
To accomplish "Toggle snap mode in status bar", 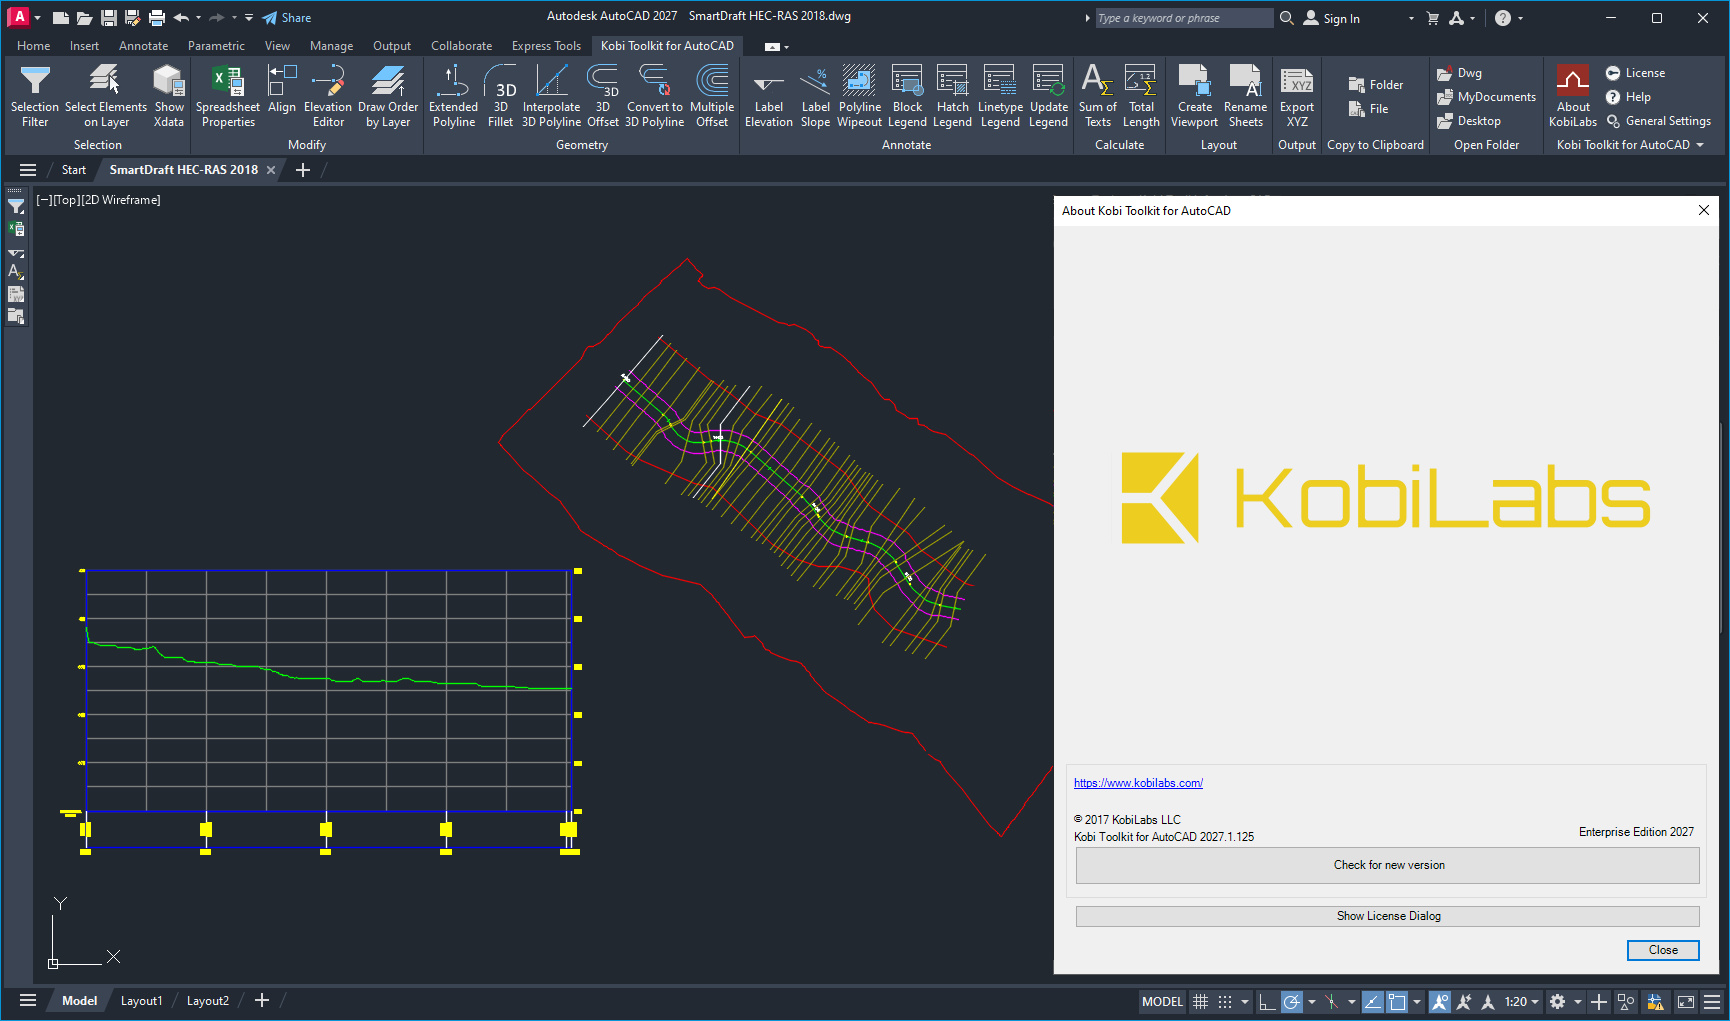I will click(1225, 1001).
